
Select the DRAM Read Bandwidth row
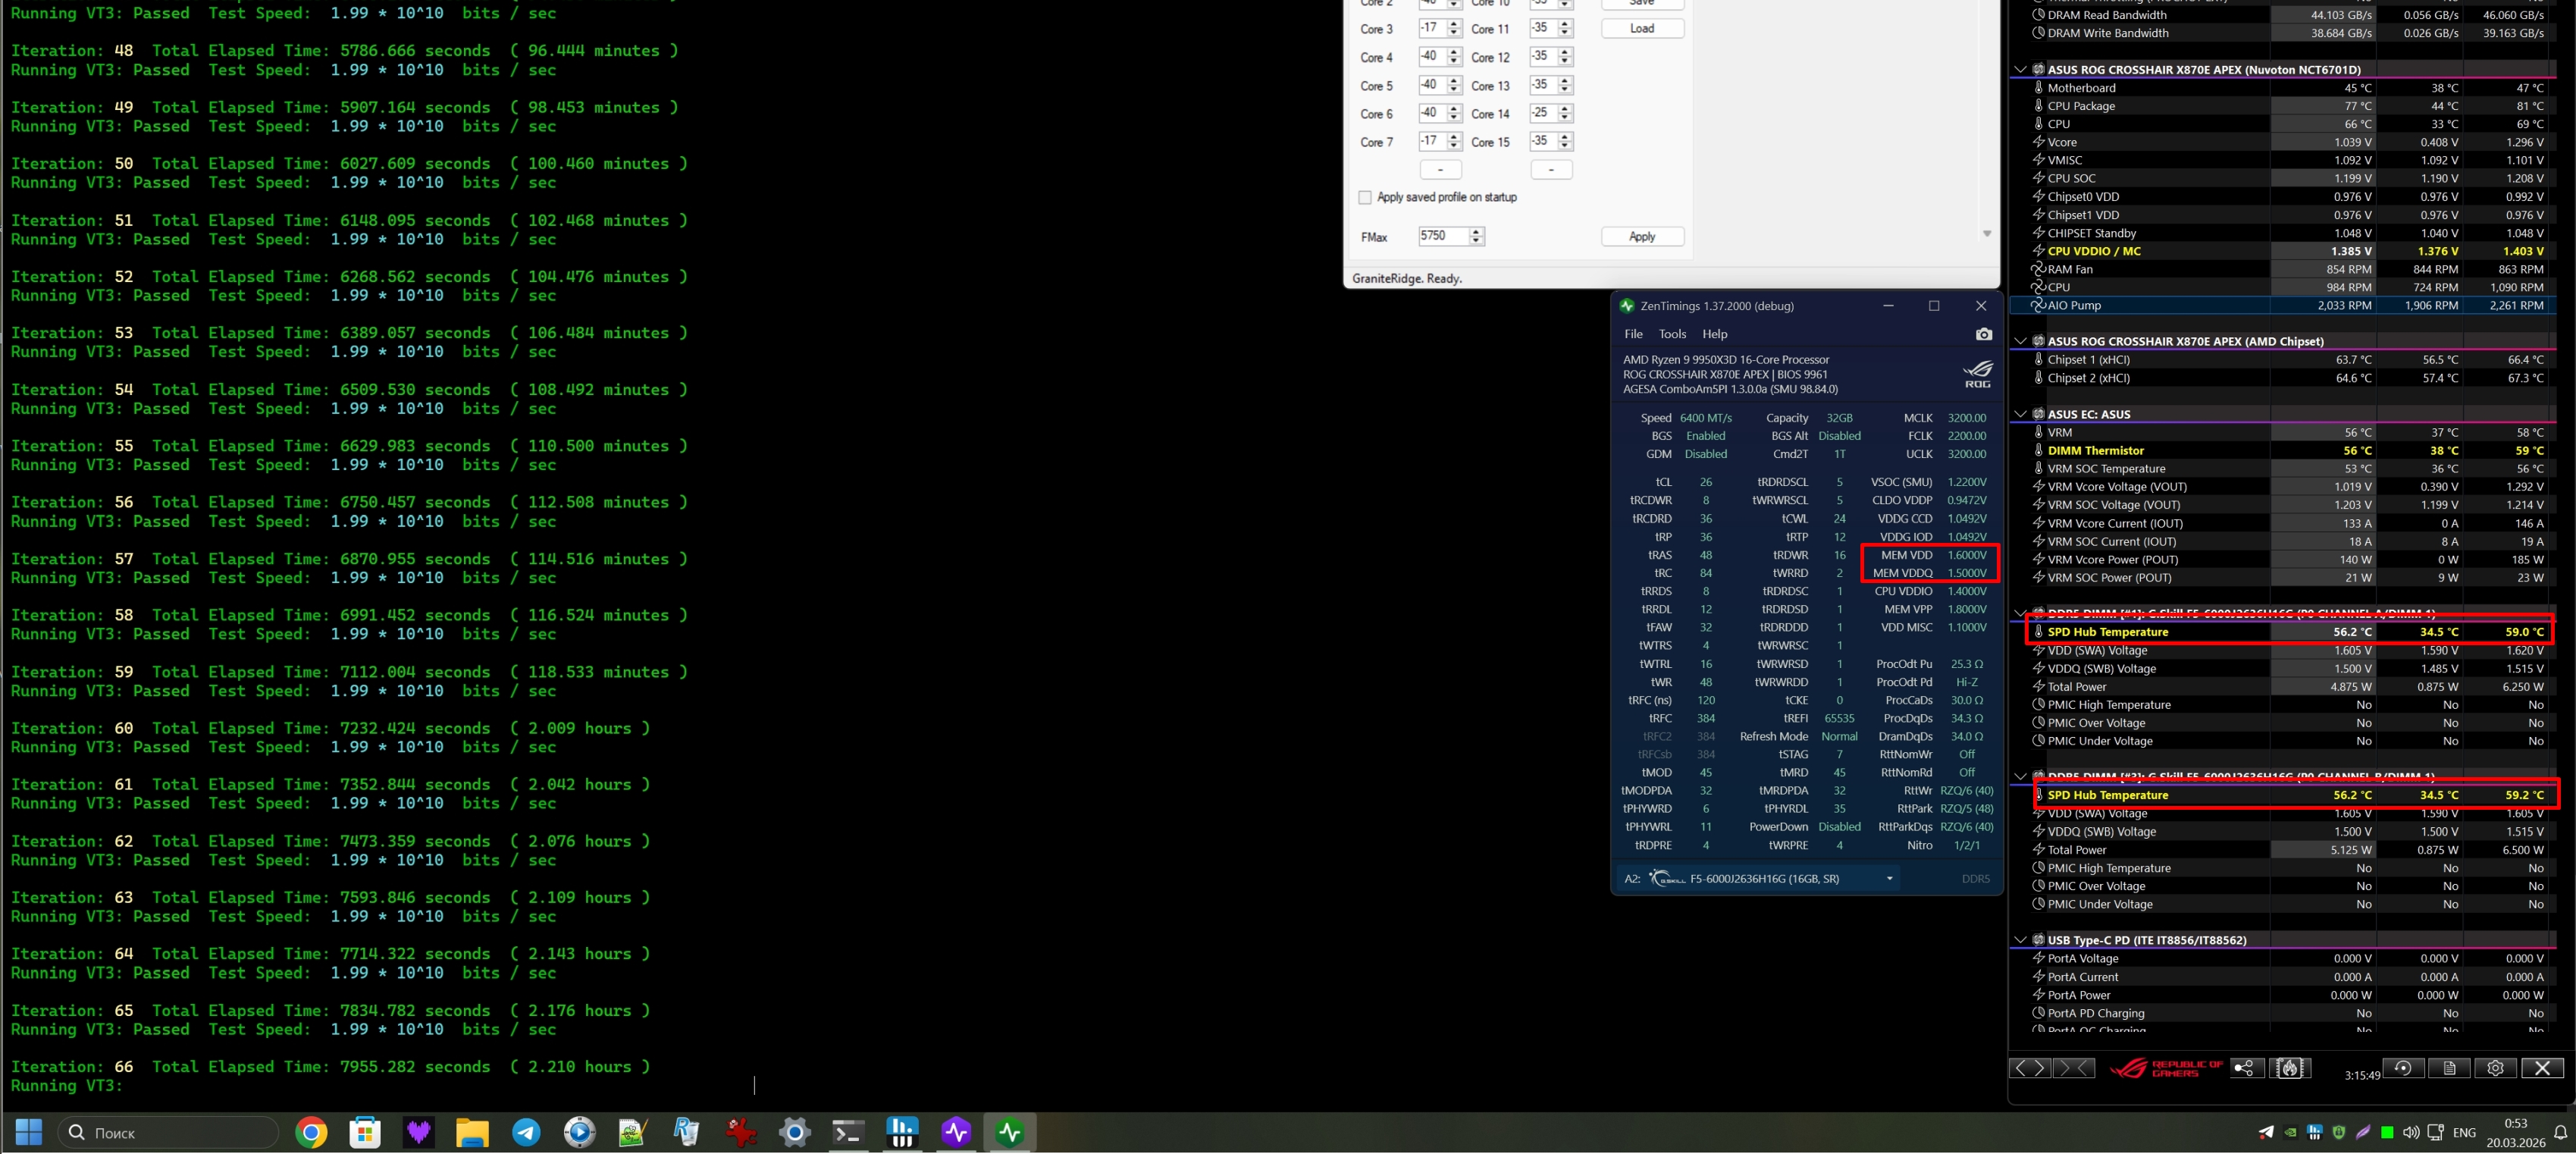click(x=2290, y=15)
